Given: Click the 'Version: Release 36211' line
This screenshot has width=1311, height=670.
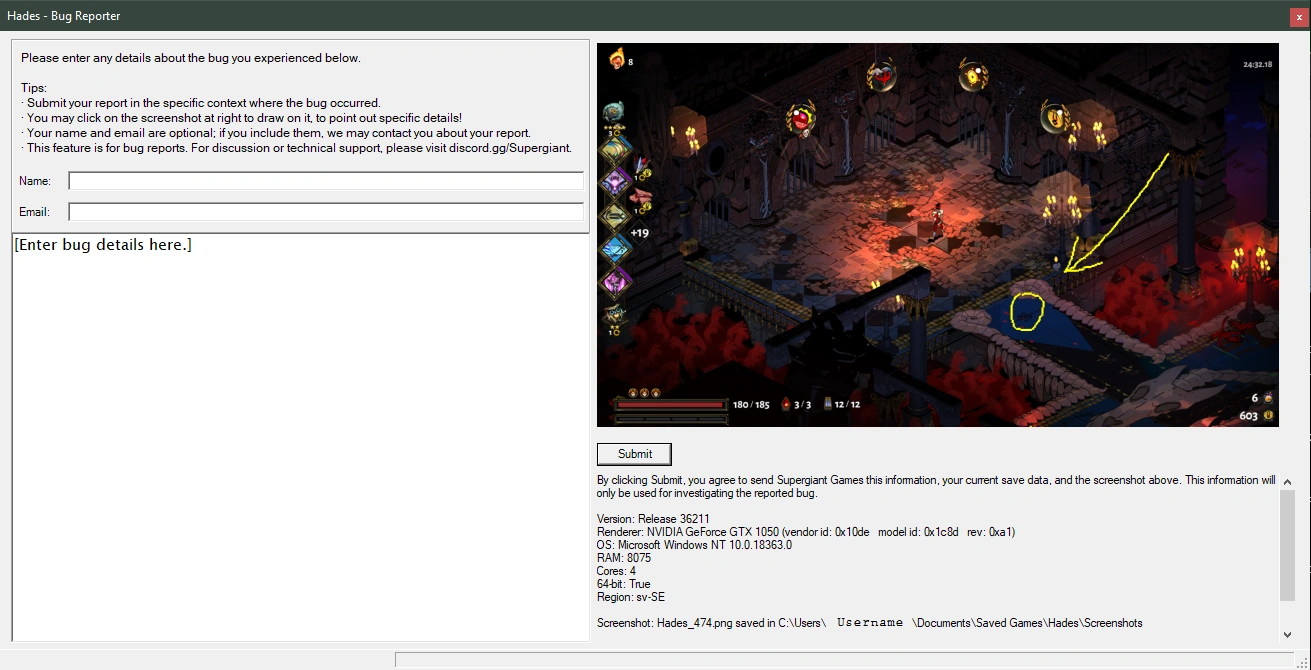Looking at the screenshot, I should click(x=653, y=519).
